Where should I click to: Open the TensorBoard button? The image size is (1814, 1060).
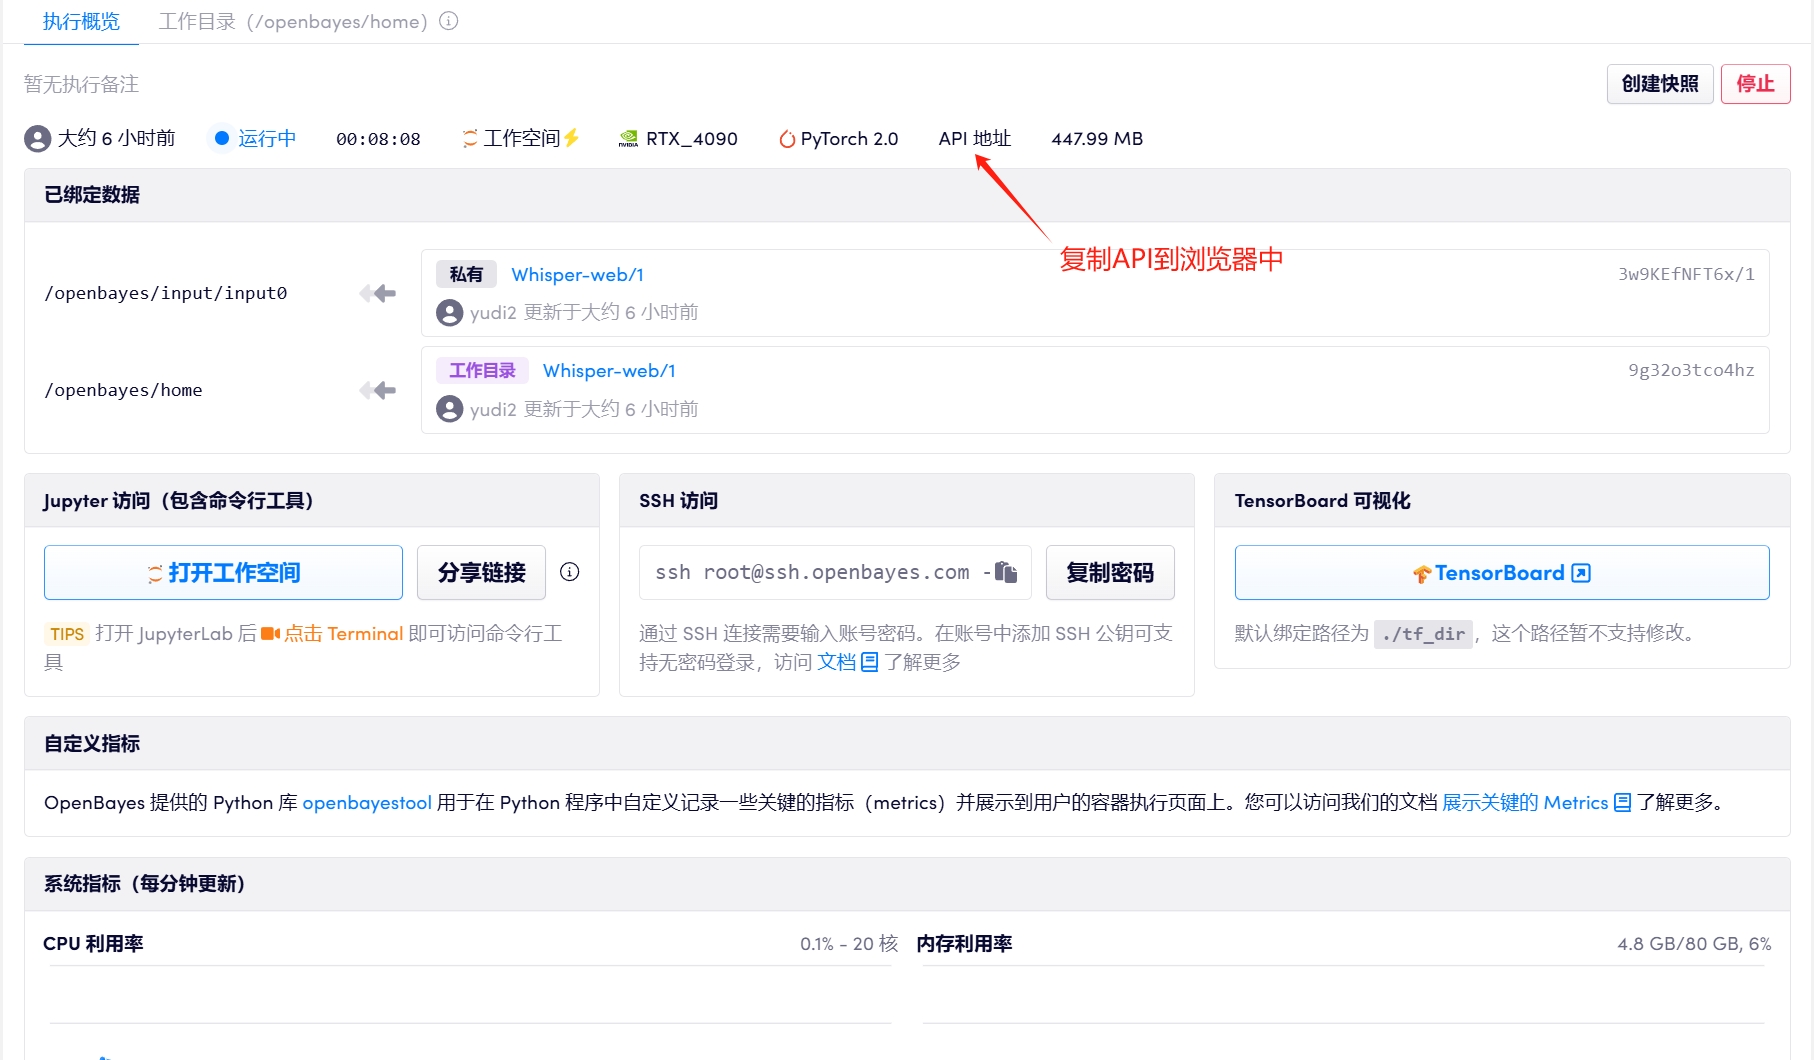coord(1501,572)
